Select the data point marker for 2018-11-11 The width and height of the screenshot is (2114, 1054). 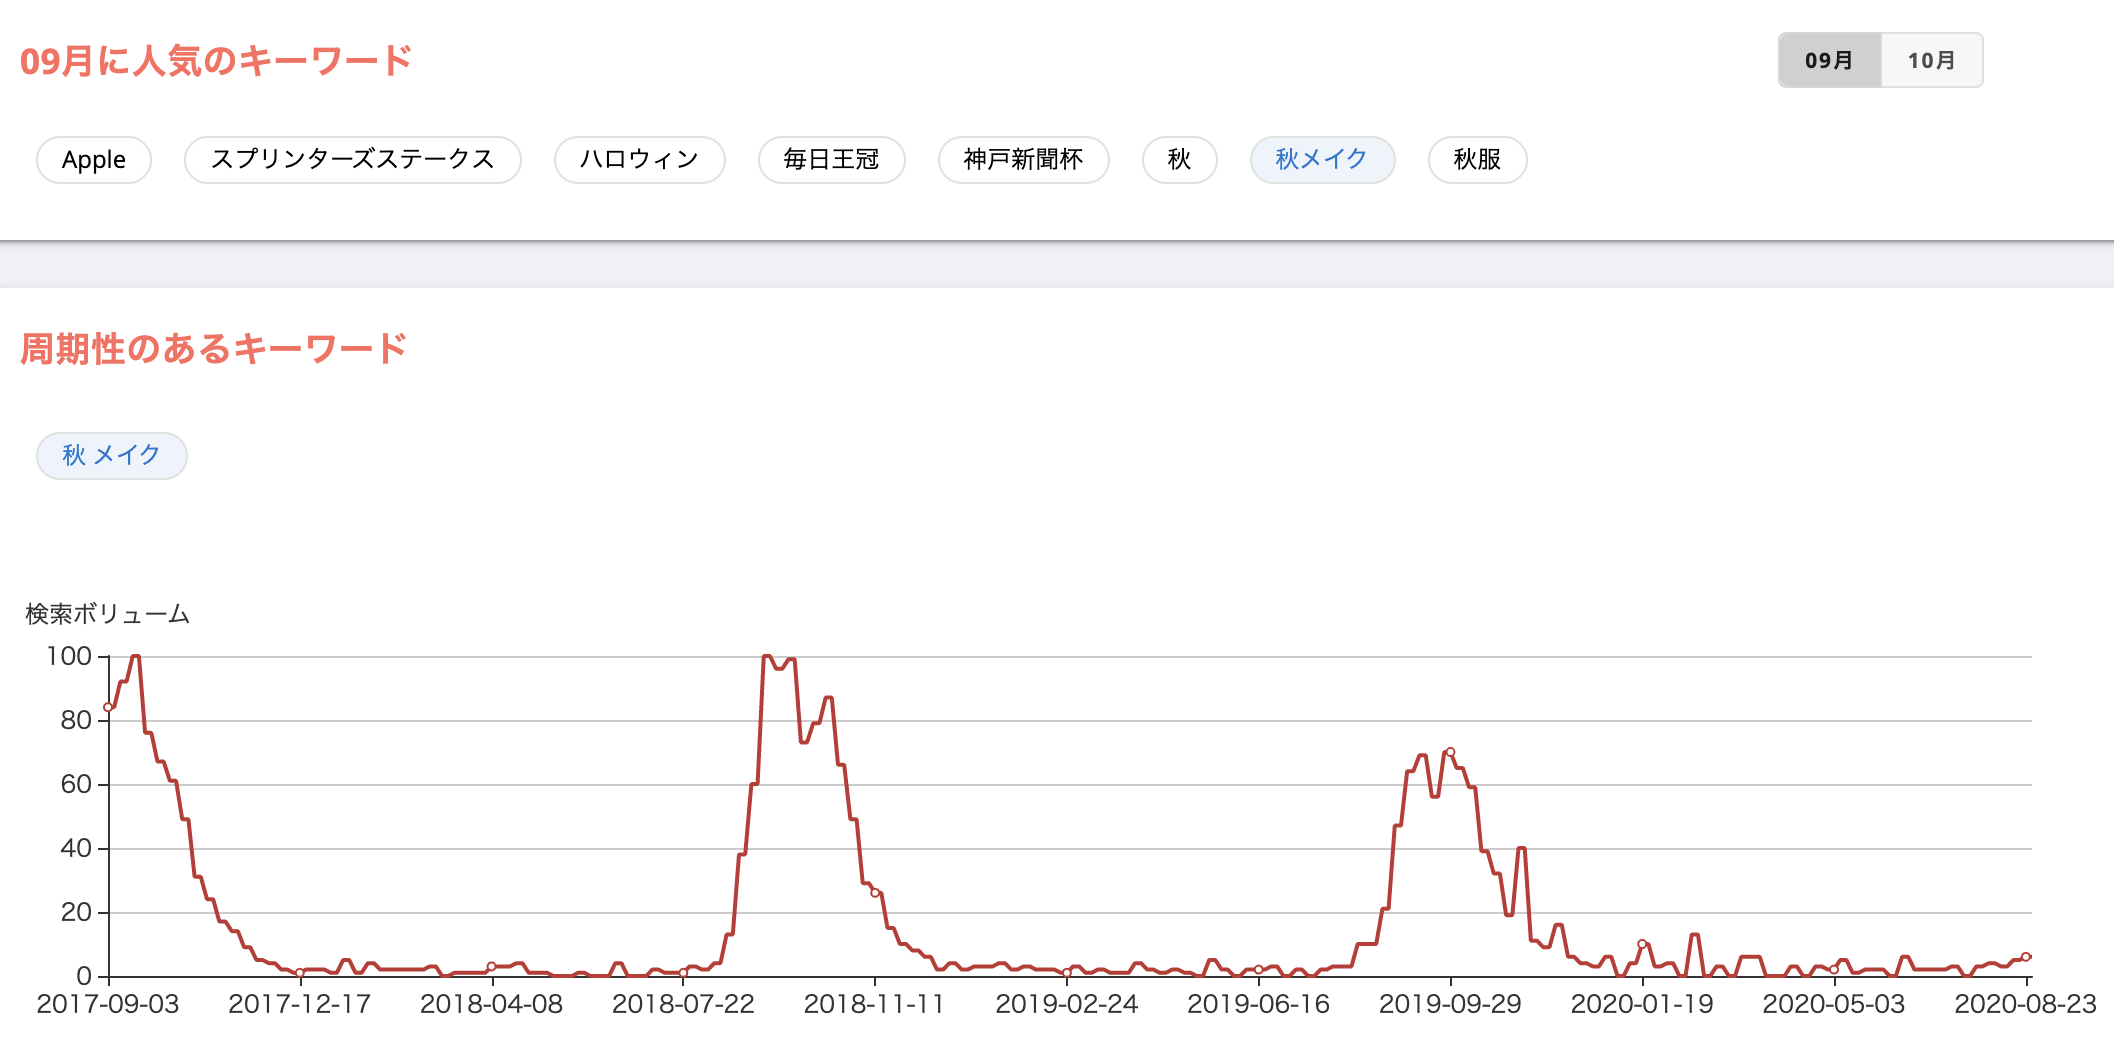[875, 893]
